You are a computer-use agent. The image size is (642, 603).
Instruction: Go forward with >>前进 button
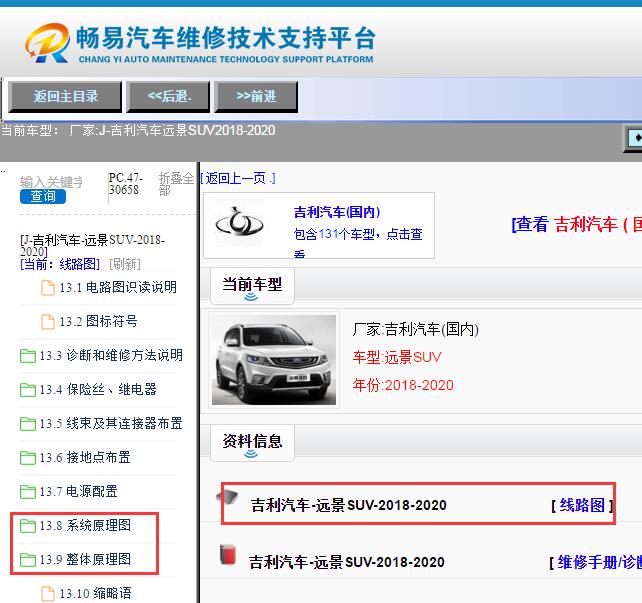coord(256,97)
